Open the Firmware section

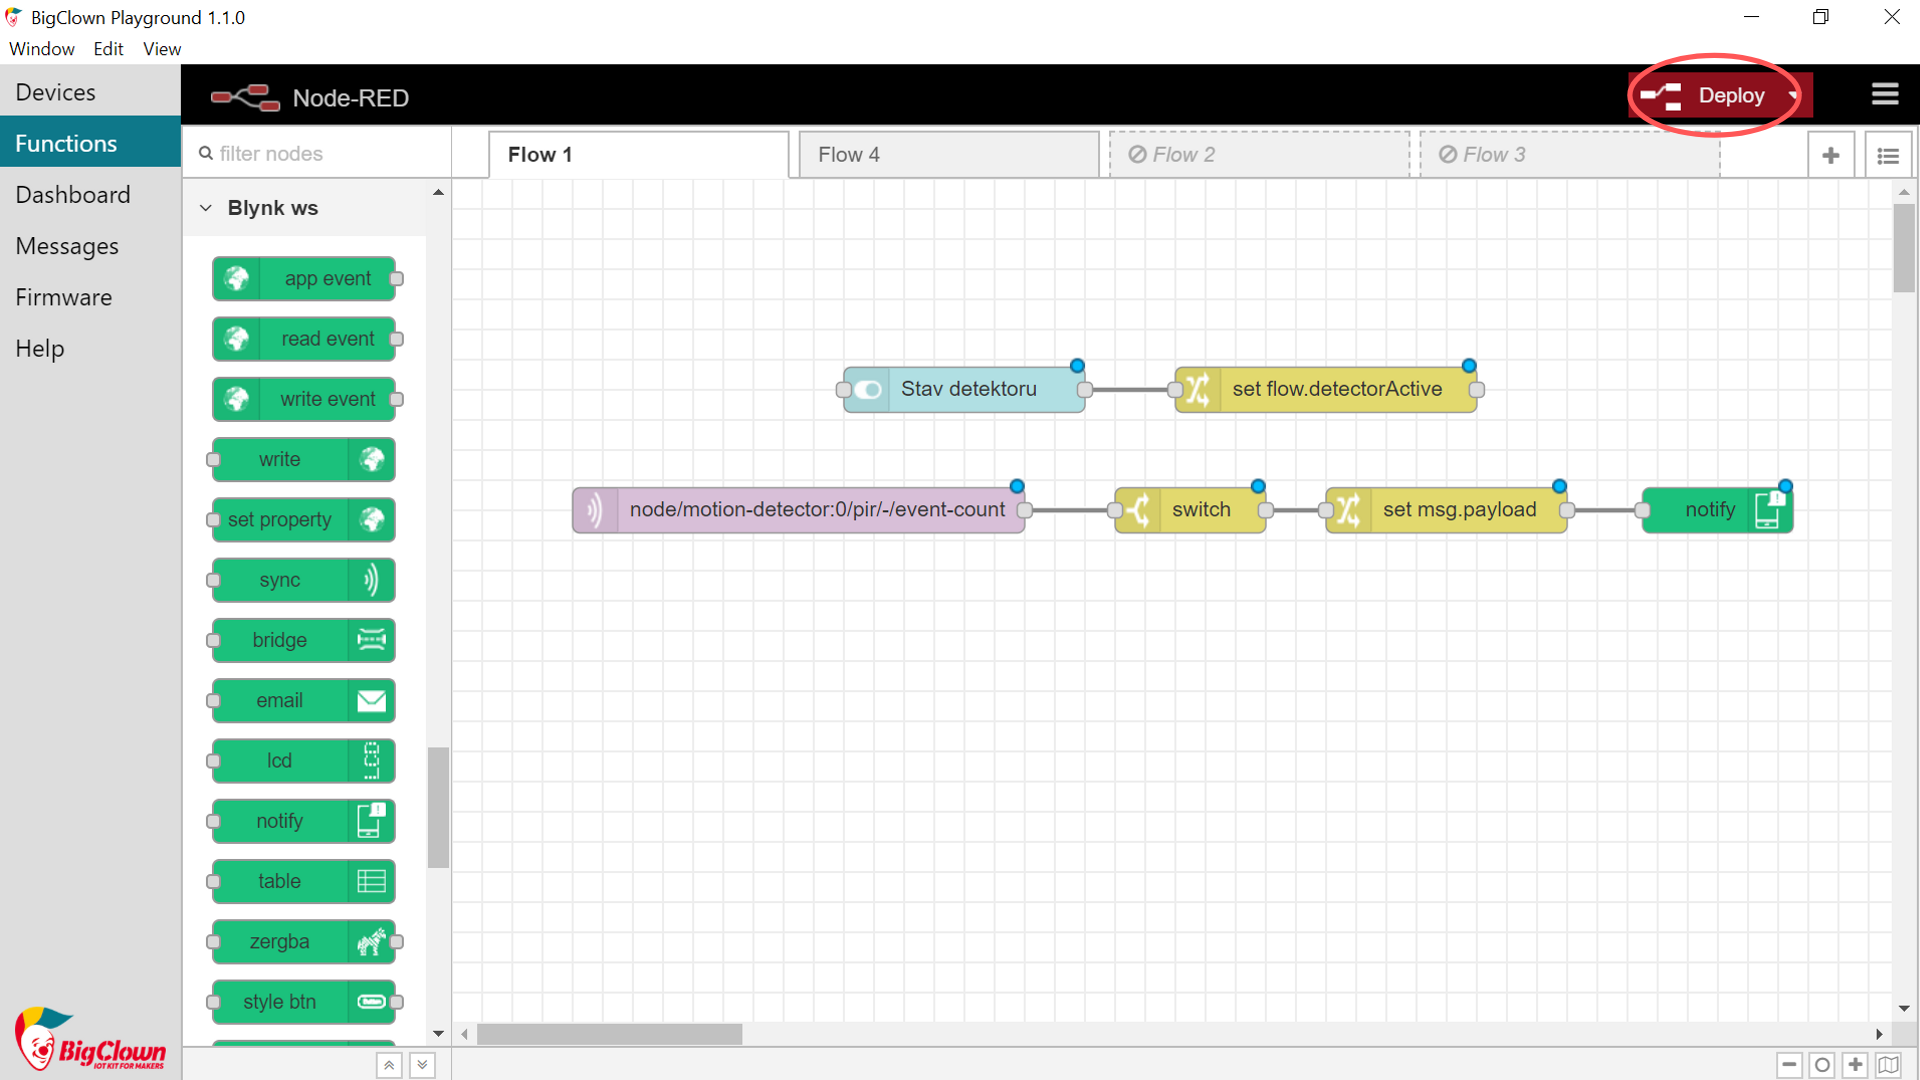[90, 297]
